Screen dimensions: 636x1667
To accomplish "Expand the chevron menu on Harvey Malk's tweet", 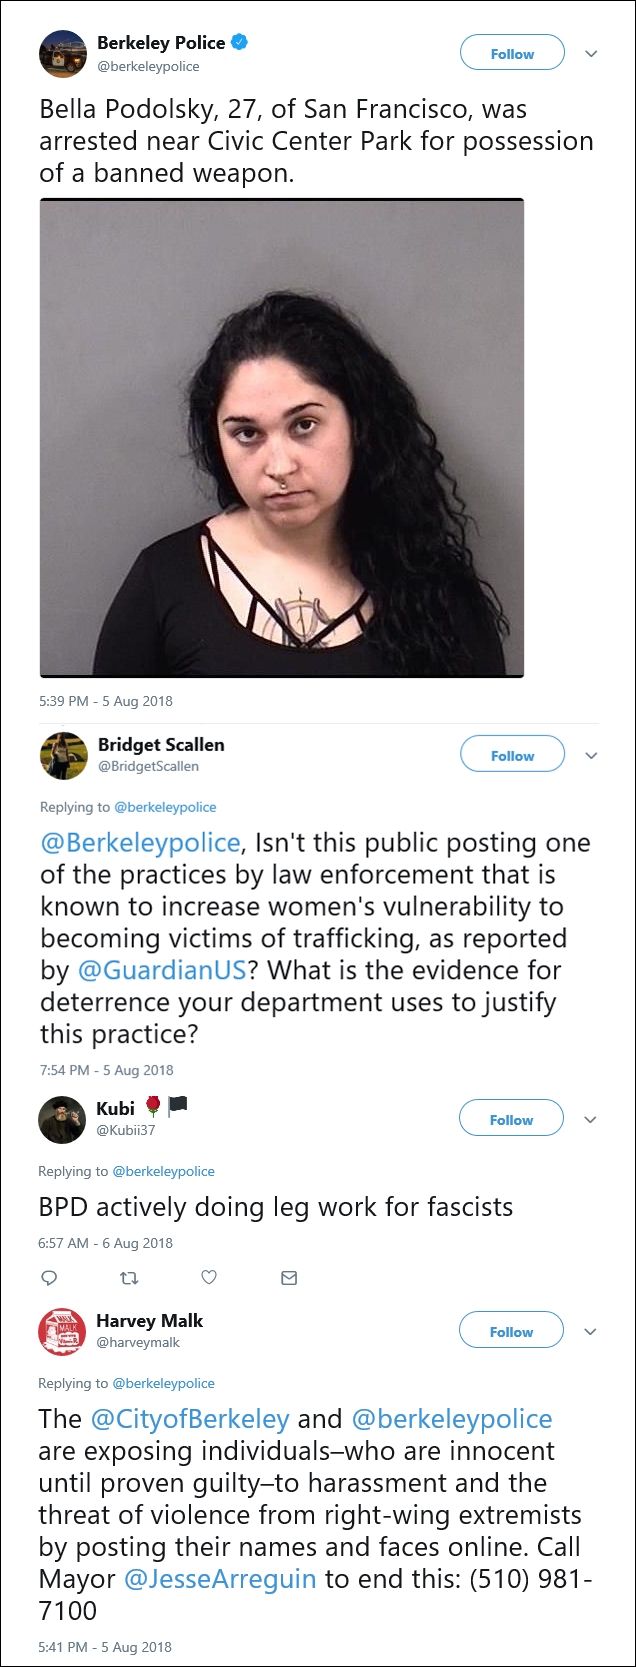I will (590, 1332).
